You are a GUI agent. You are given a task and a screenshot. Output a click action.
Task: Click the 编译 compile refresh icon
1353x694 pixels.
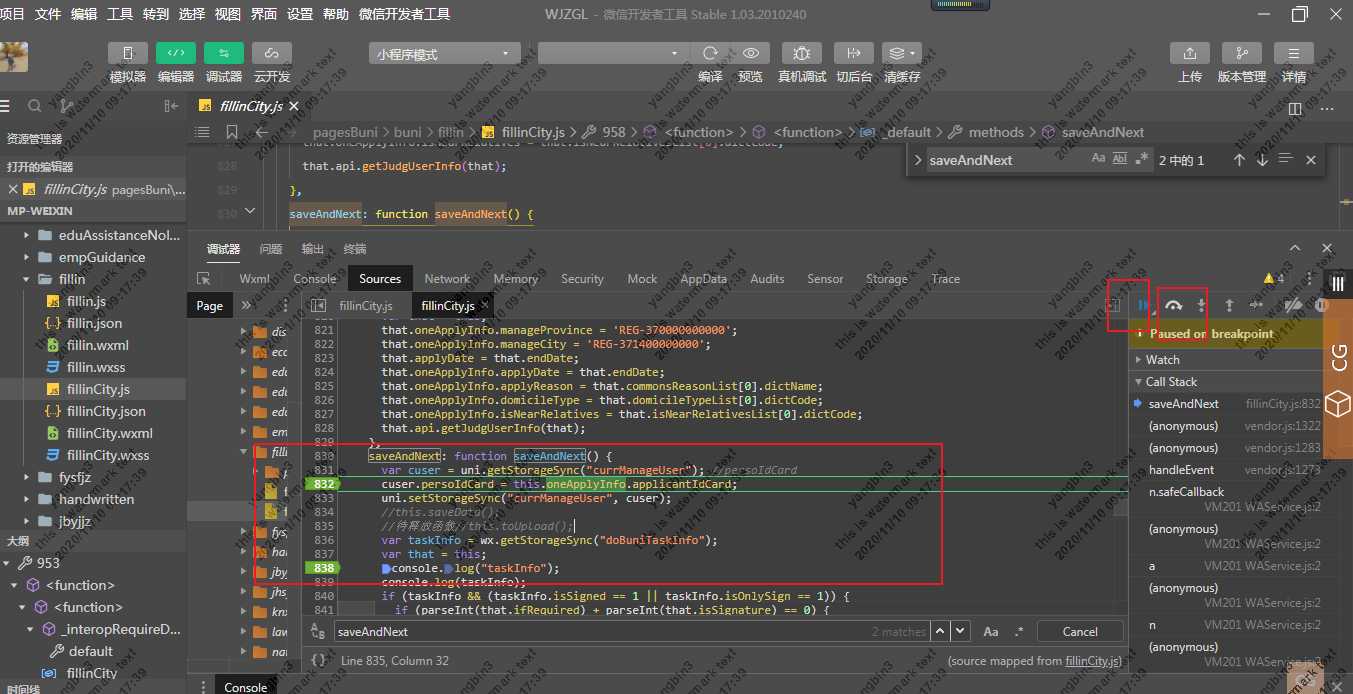pos(710,53)
